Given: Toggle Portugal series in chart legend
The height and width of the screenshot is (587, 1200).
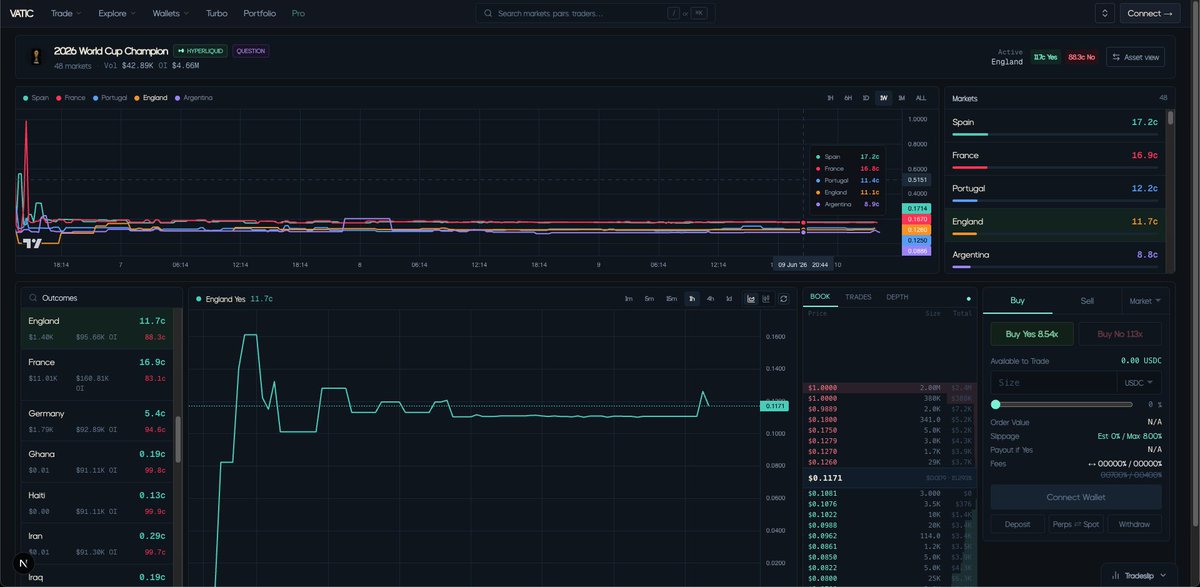Looking at the screenshot, I should [x=111, y=98].
